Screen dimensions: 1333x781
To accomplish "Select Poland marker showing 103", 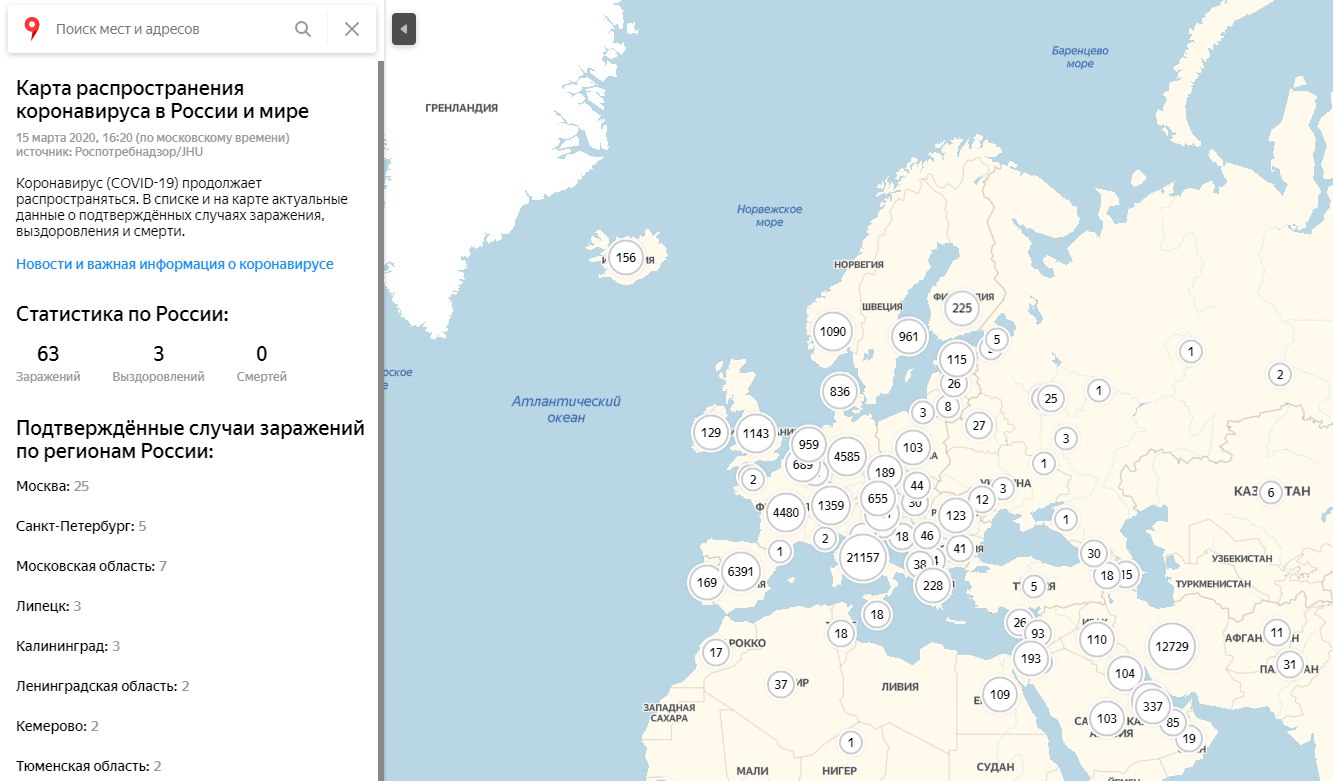I will click(x=912, y=448).
